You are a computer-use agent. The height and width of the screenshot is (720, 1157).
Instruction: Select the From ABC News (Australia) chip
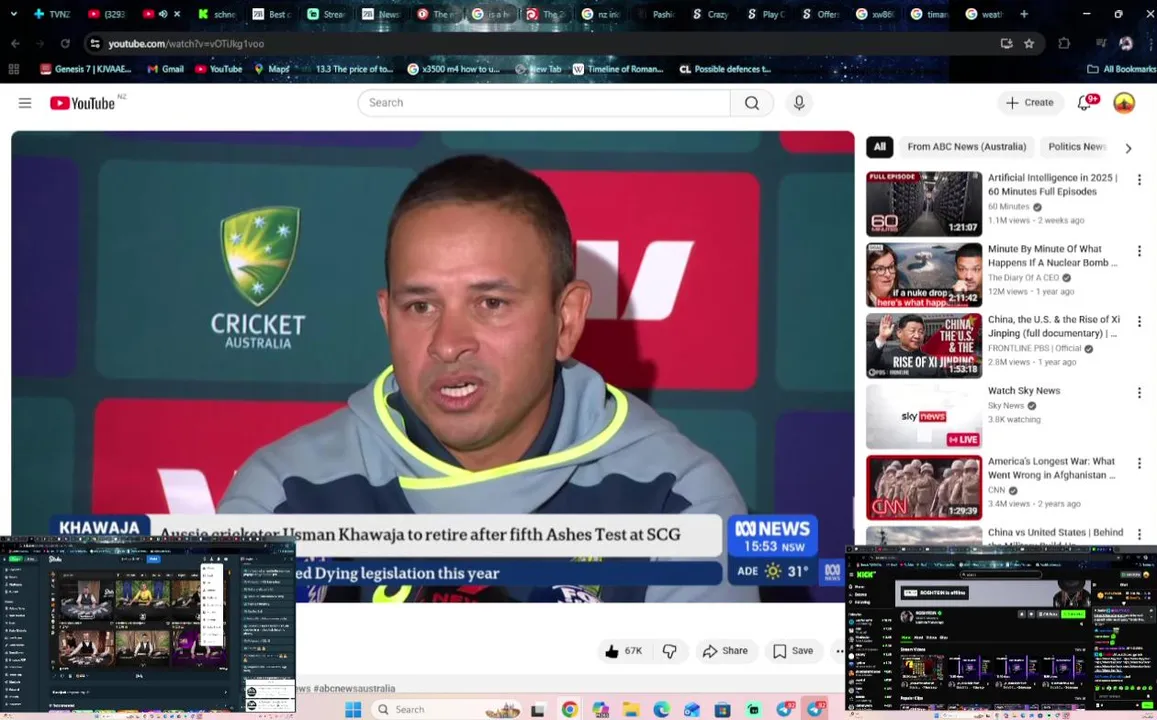pos(967,147)
